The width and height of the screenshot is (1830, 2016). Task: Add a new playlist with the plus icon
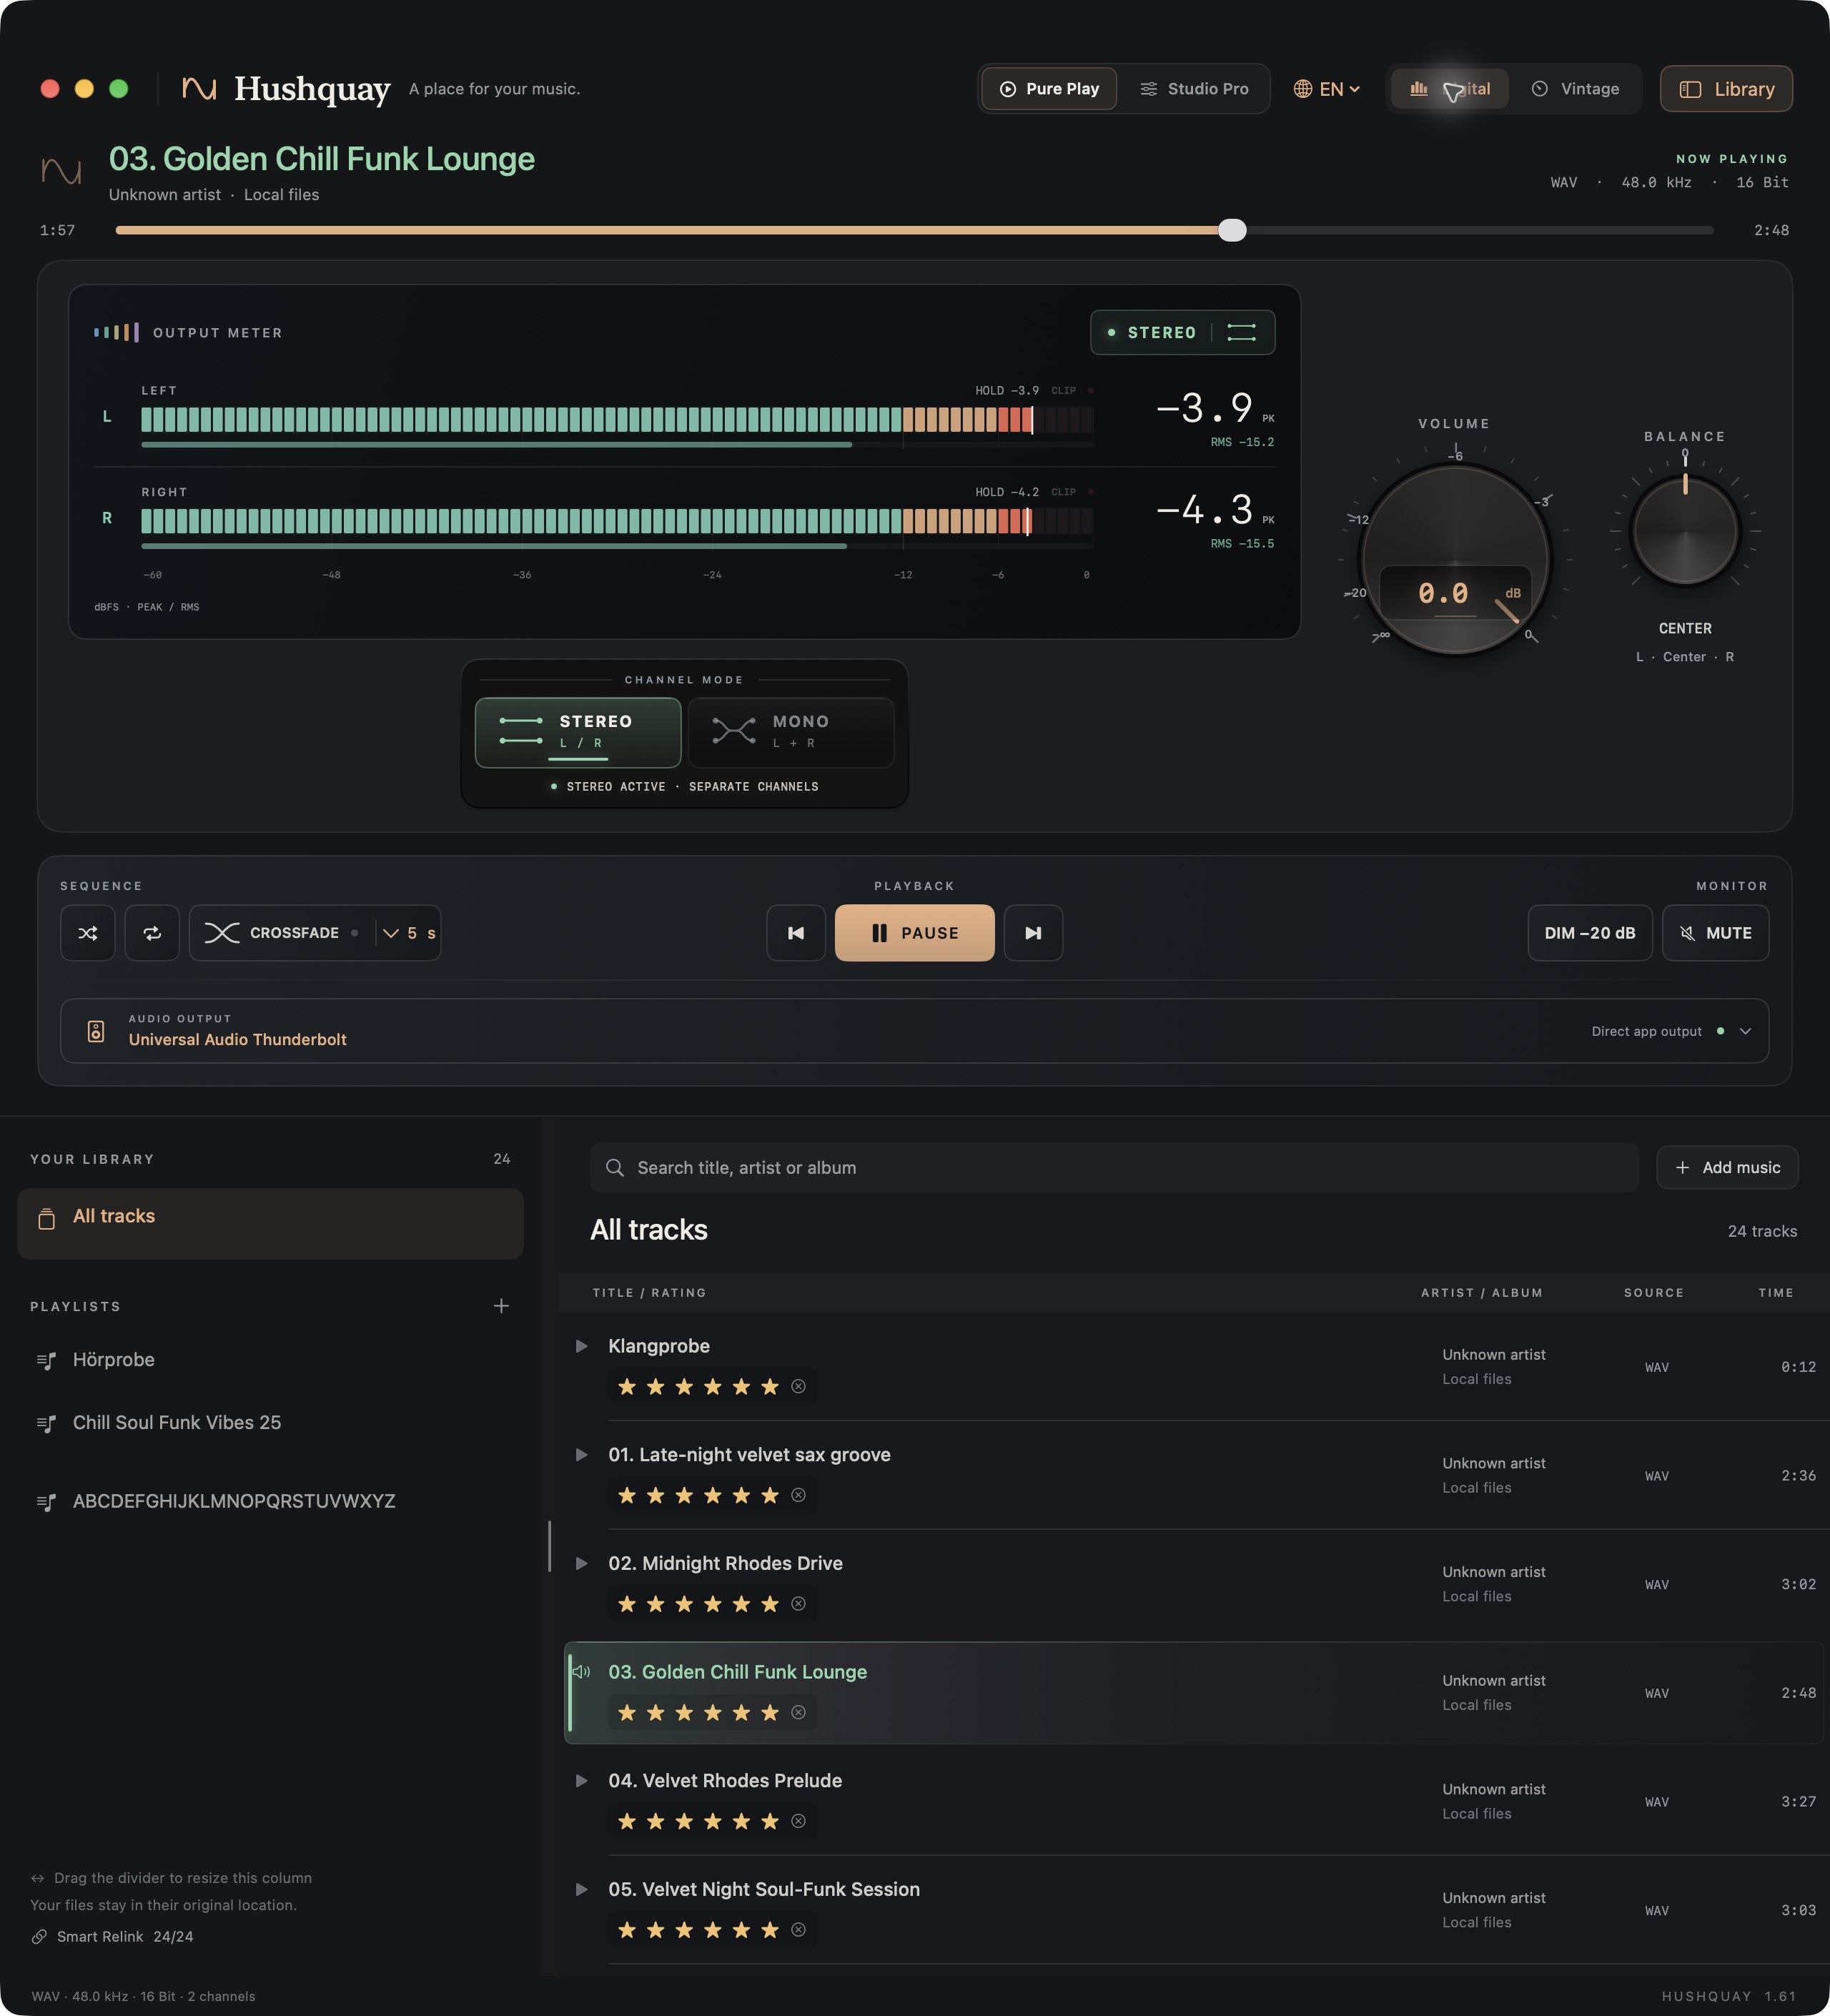click(x=501, y=1306)
